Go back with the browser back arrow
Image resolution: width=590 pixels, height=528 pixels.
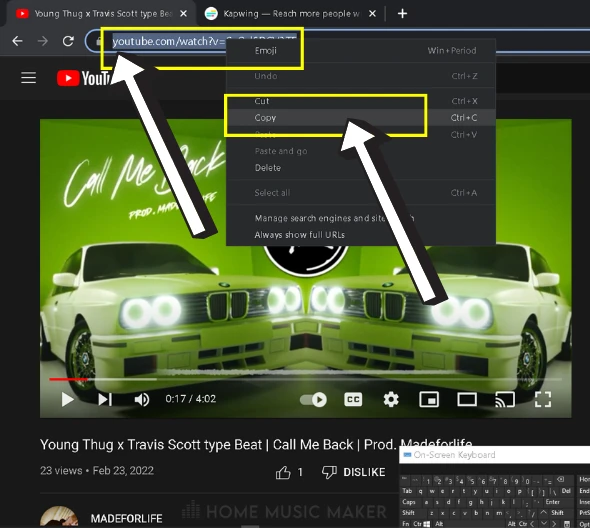pos(17,41)
